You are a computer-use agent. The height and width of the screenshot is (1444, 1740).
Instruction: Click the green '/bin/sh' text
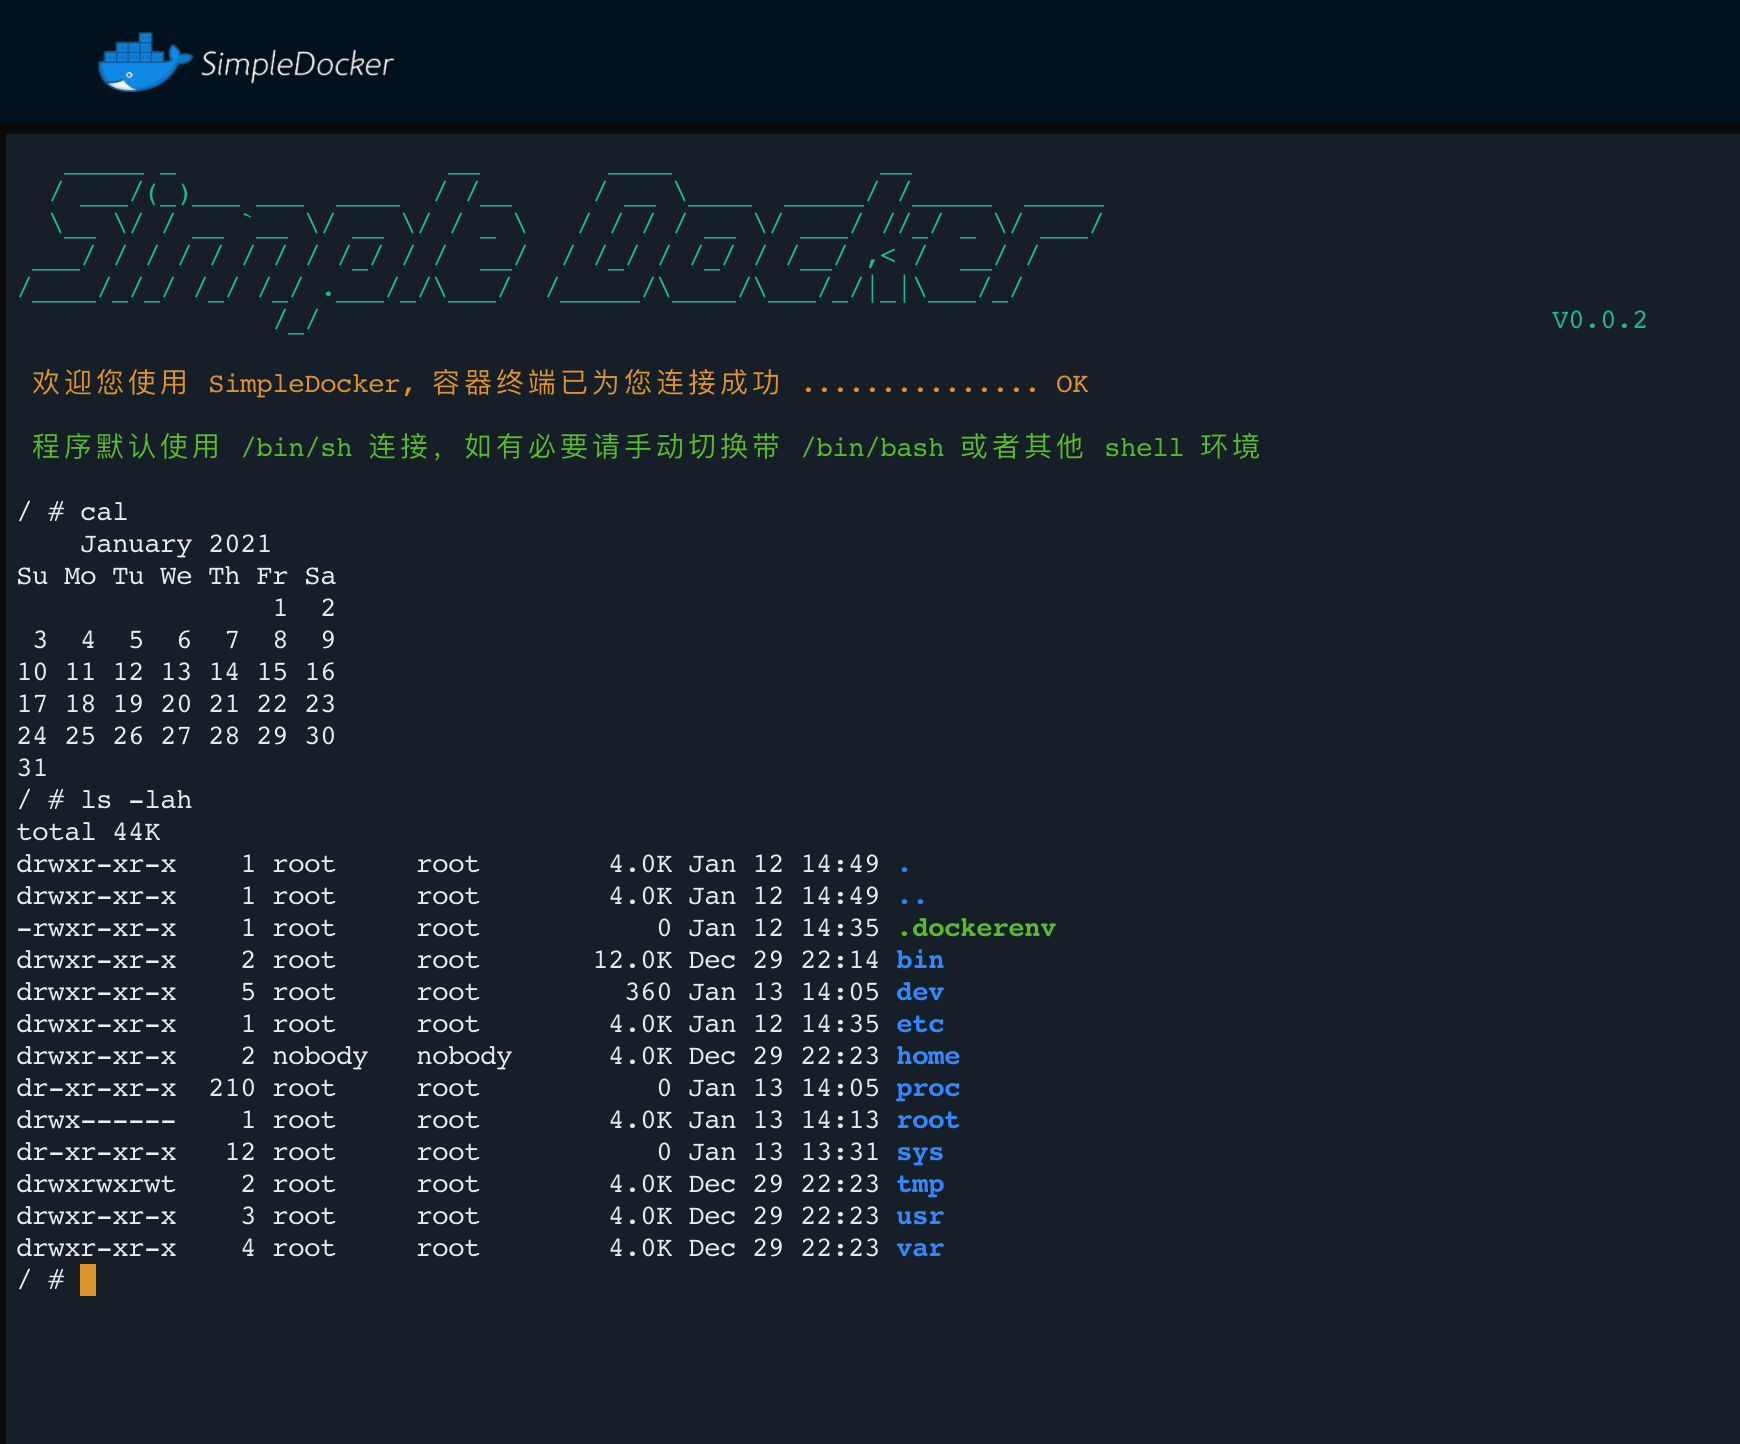pos(297,448)
